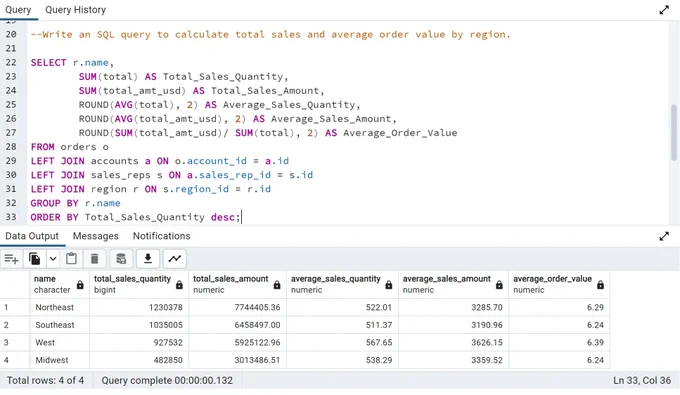680x395 pixels.
Task: Click the Northeast cell
Action: tap(59, 307)
